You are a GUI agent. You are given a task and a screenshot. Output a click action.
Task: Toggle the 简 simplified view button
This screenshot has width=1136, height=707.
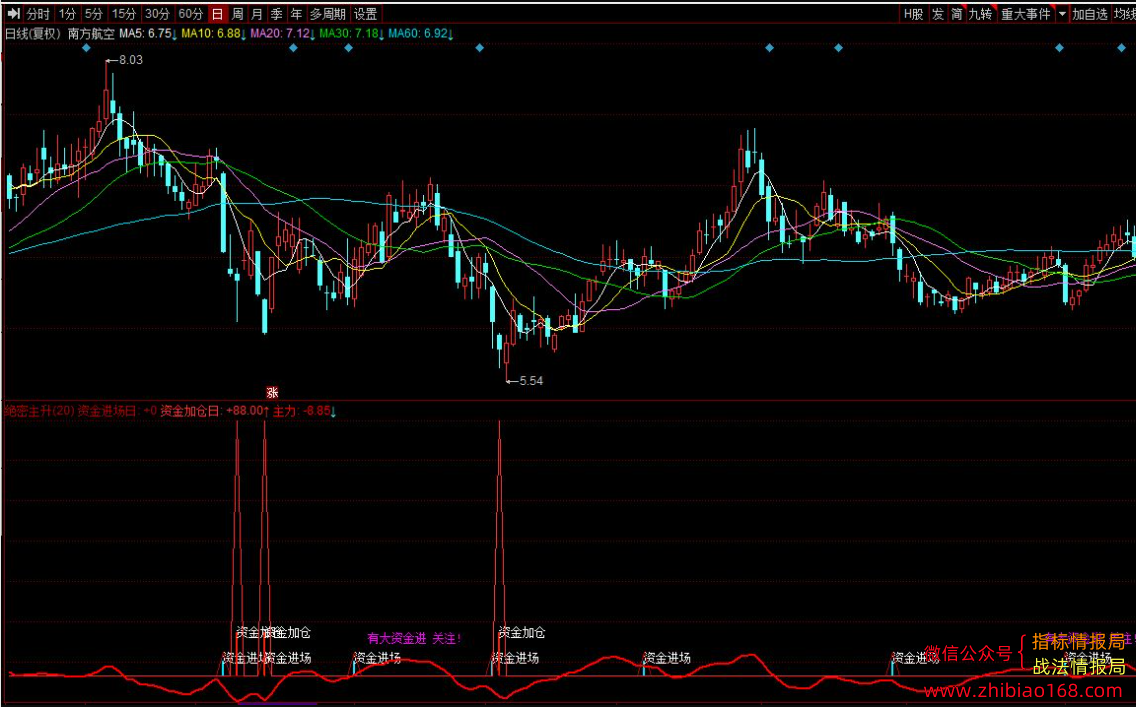956,14
